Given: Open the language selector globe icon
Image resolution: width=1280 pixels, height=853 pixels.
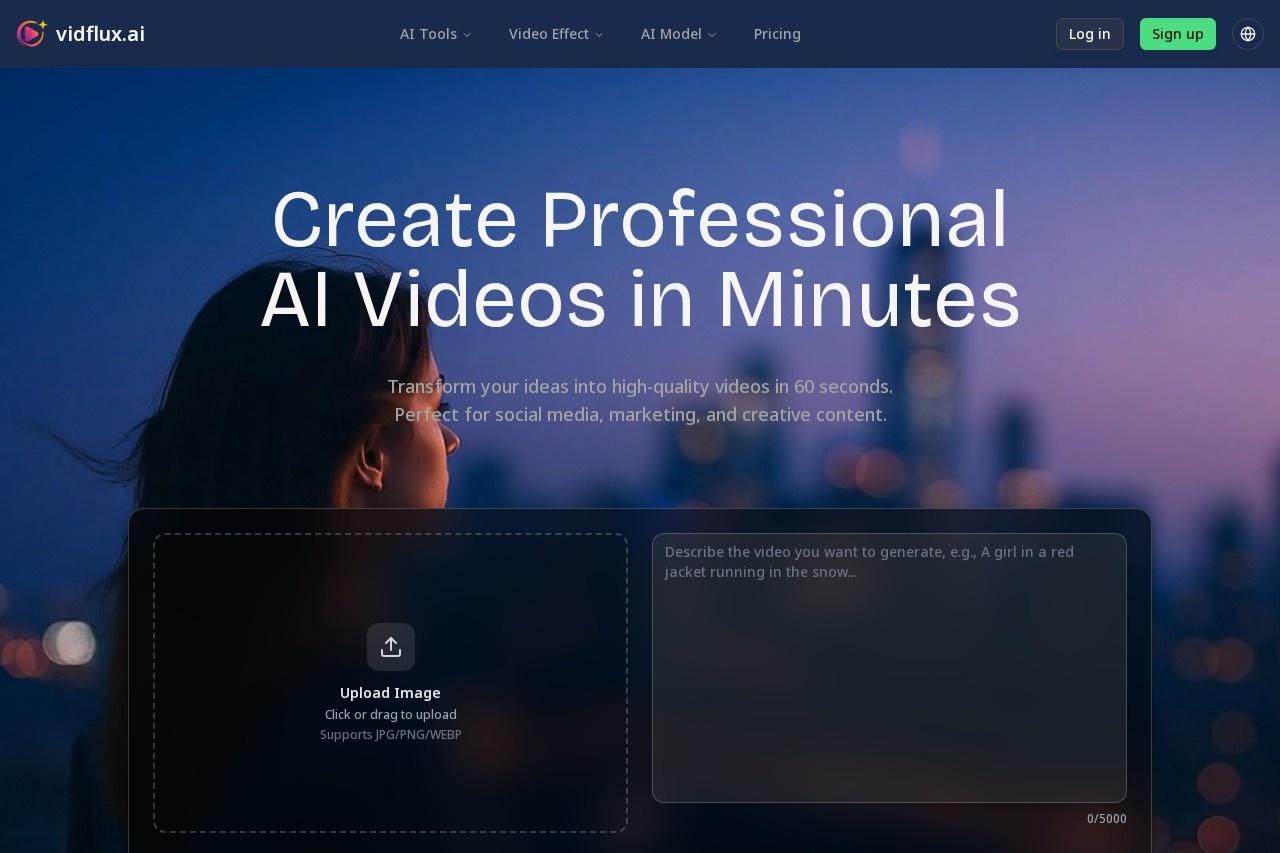Looking at the screenshot, I should pyautogui.click(x=1247, y=33).
